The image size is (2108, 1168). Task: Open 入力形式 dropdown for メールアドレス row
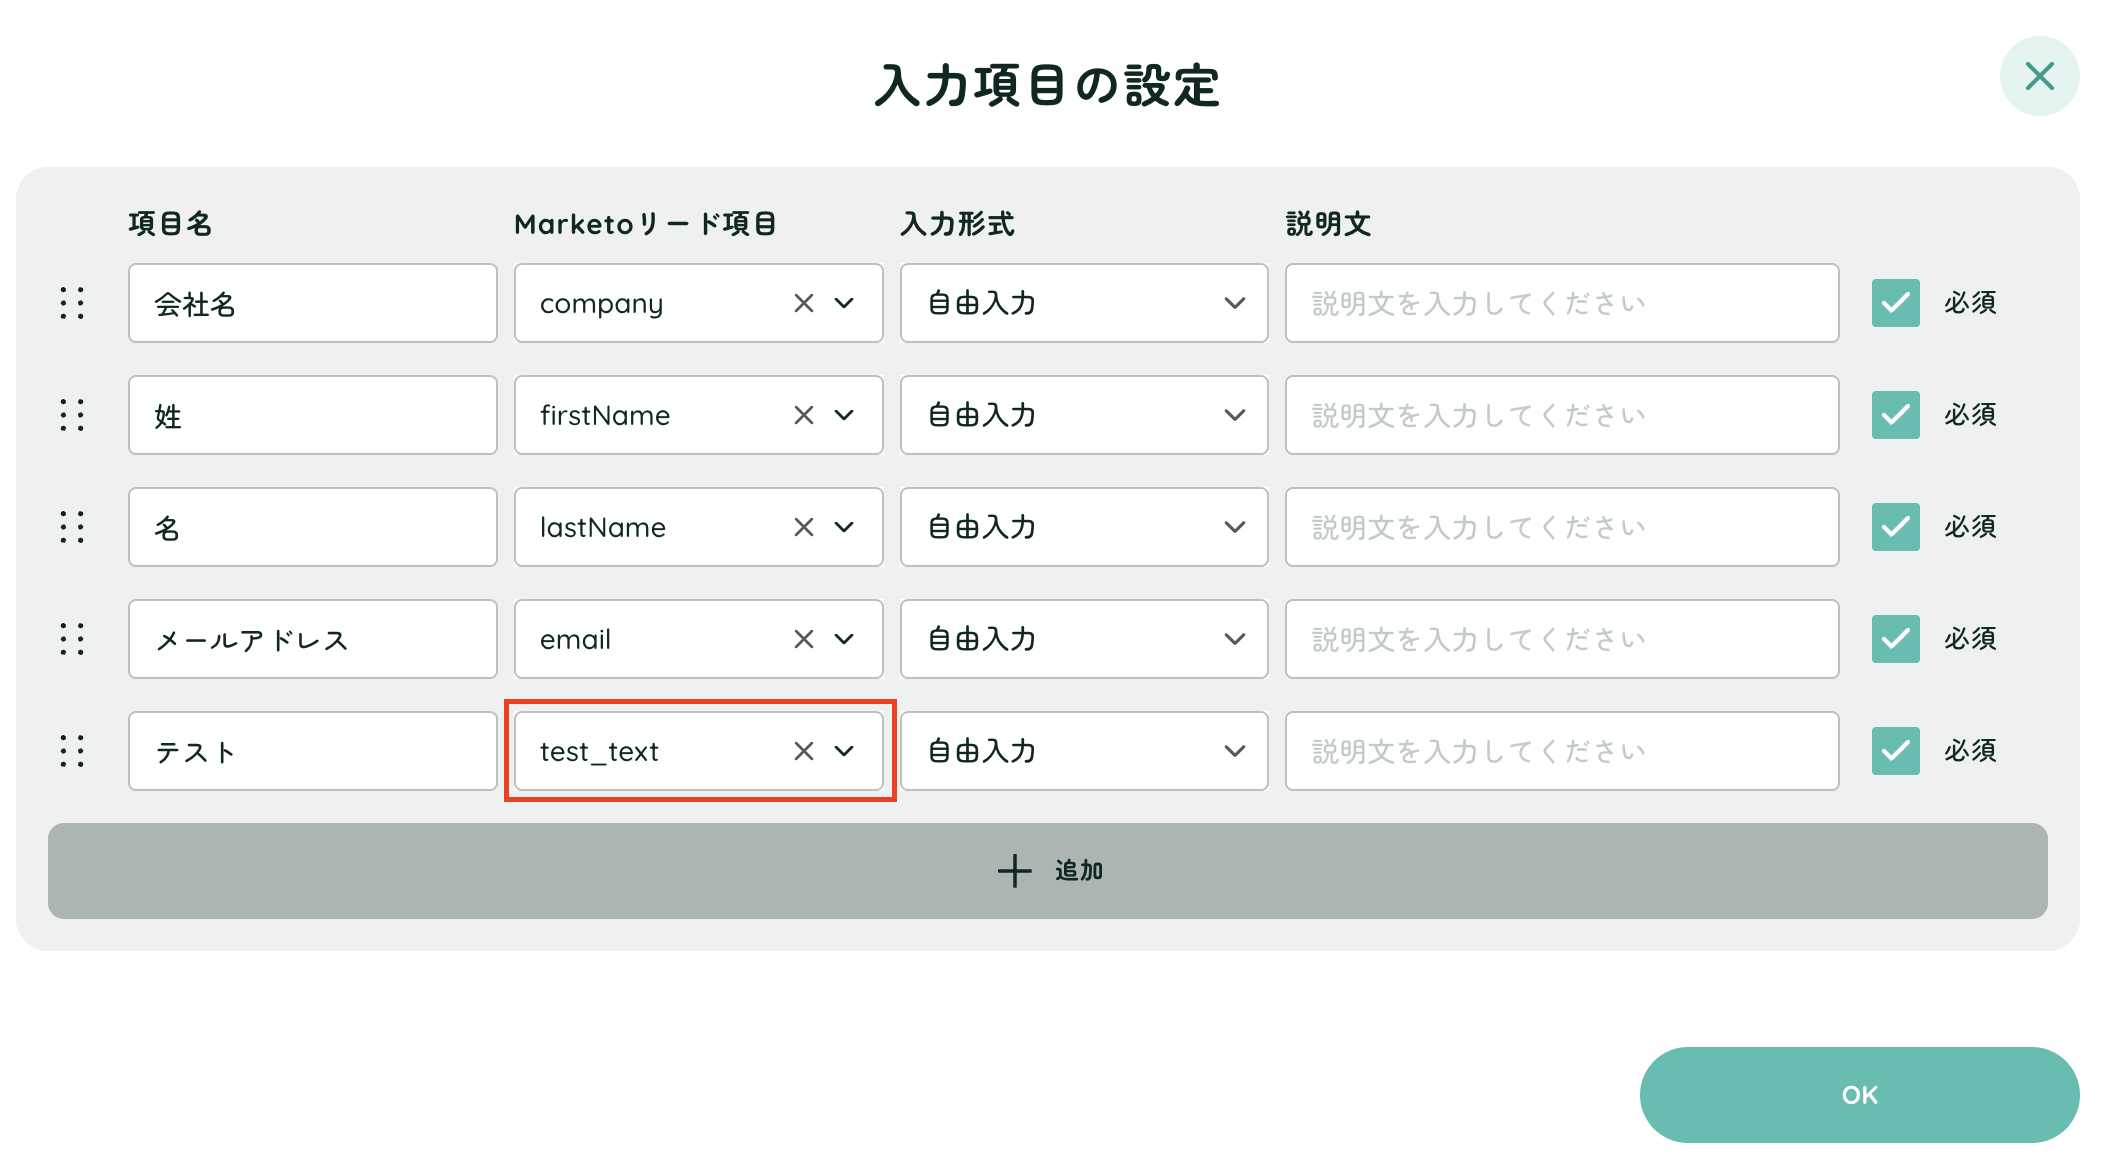click(x=1084, y=639)
